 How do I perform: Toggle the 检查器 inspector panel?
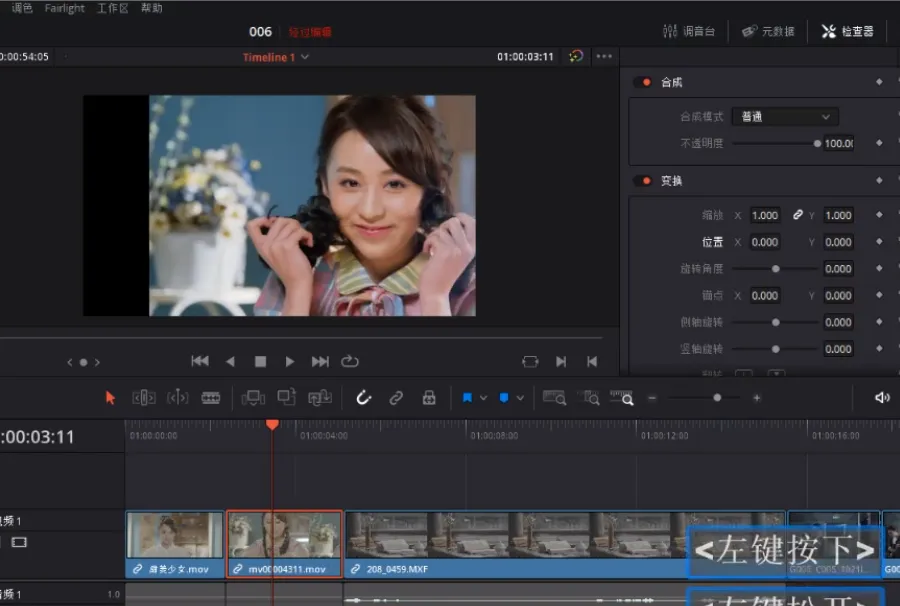(x=848, y=31)
